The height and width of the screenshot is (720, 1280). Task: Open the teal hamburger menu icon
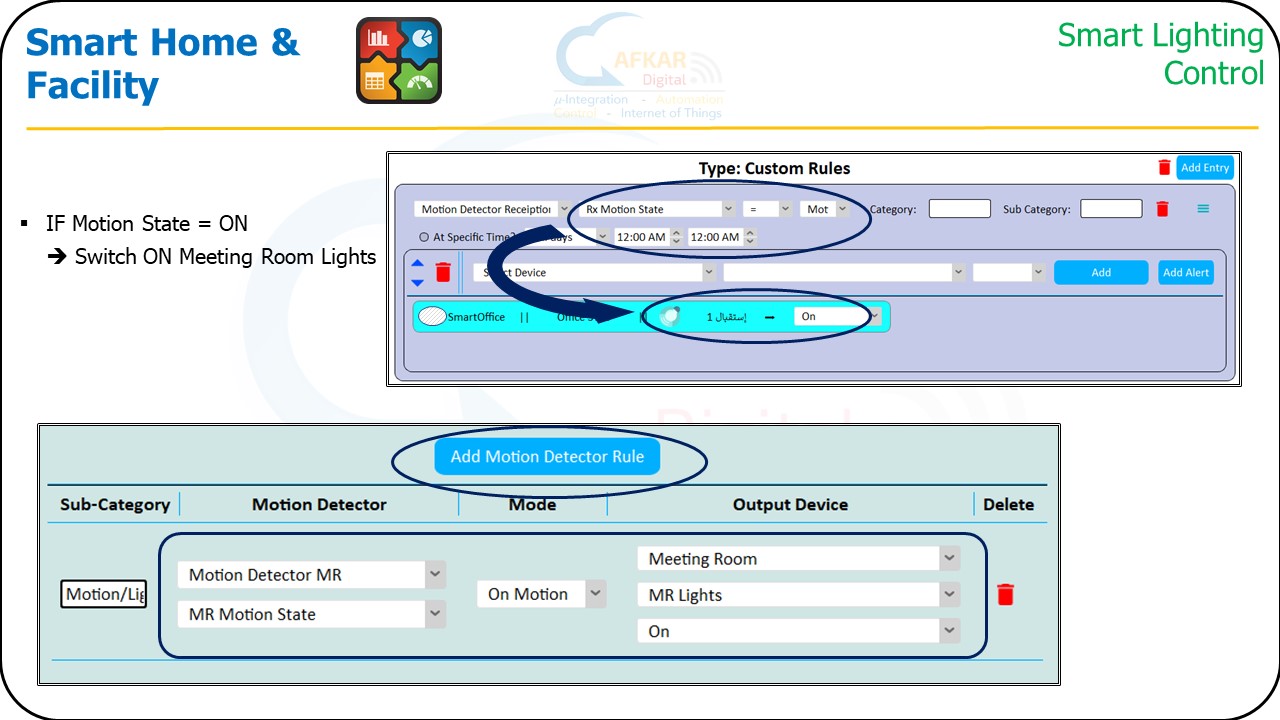(x=1203, y=209)
